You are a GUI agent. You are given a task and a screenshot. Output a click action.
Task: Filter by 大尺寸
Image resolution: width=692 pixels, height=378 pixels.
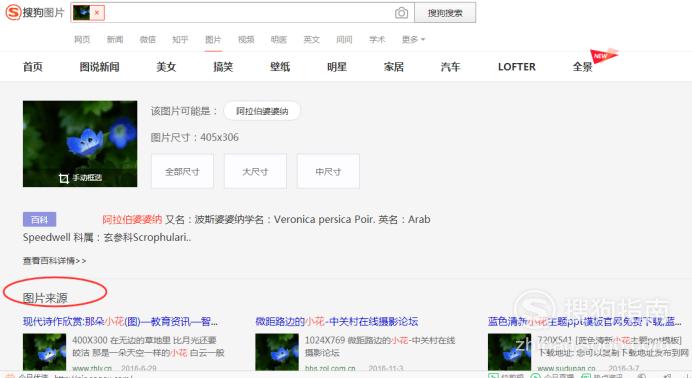click(256, 171)
